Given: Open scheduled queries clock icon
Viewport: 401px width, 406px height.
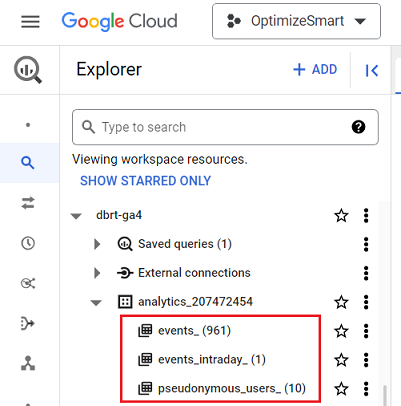Looking at the screenshot, I should tap(28, 243).
